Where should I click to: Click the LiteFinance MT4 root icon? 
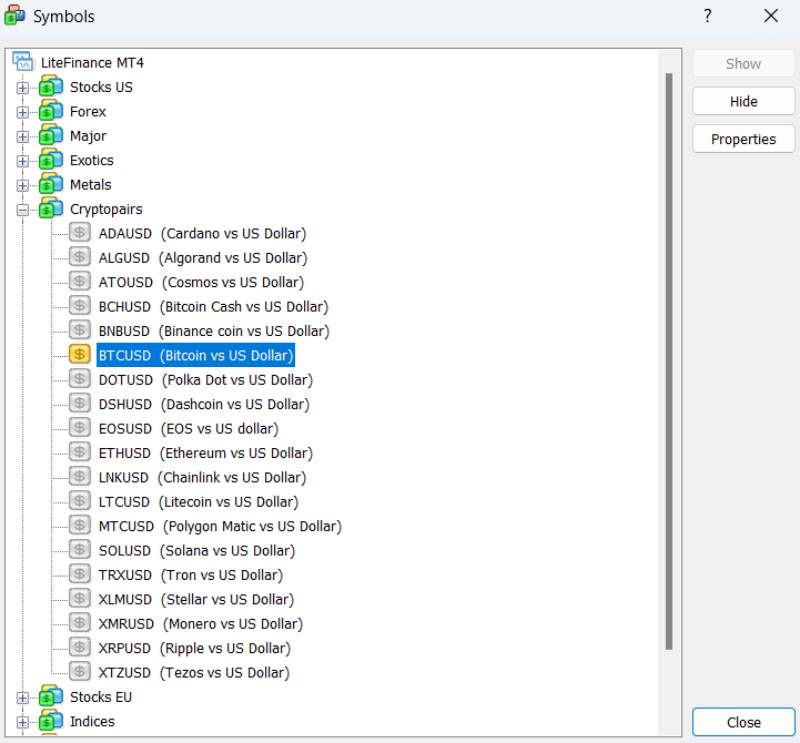point(23,62)
